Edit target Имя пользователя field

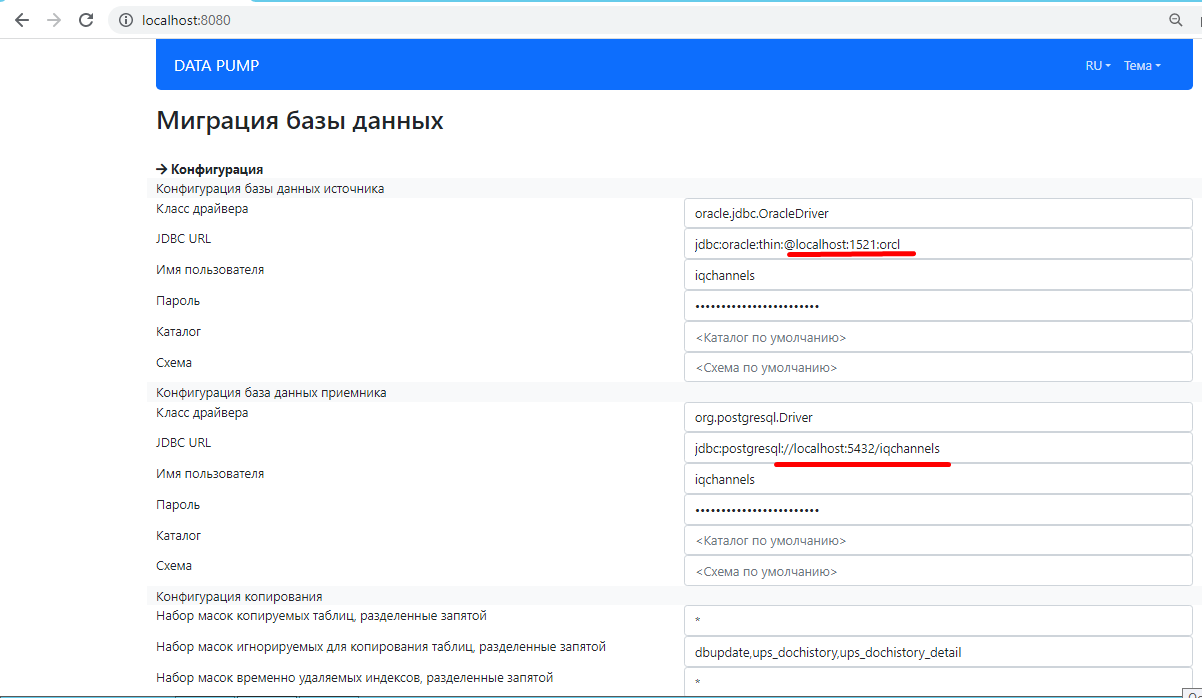click(938, 479)
